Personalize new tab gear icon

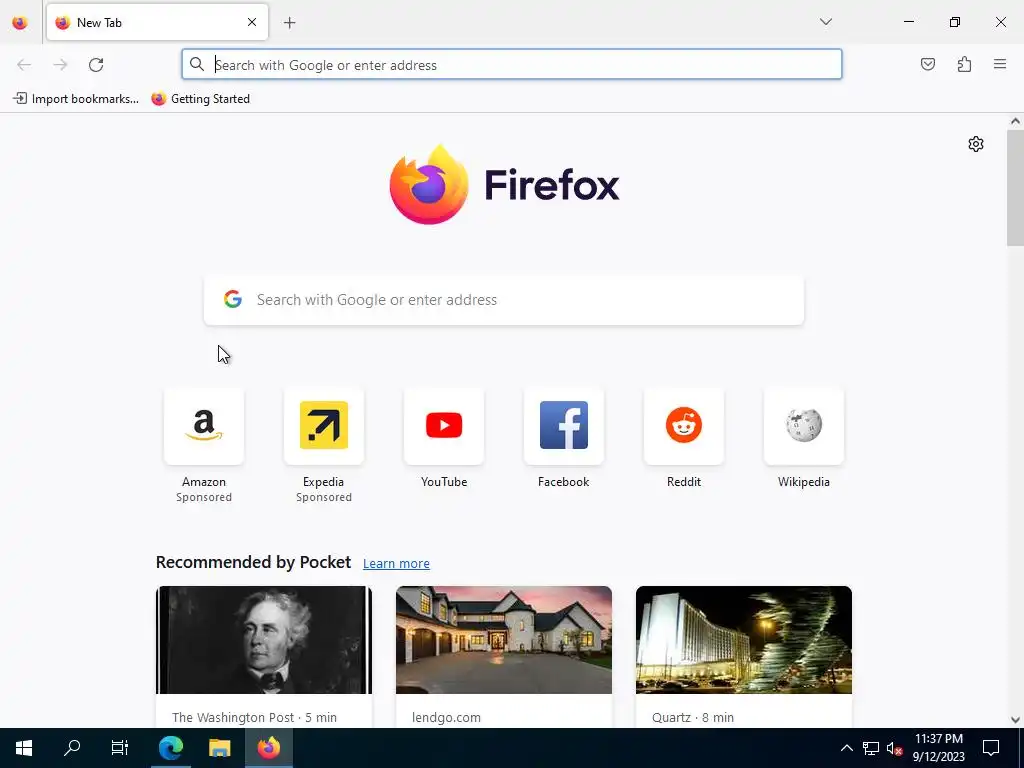[976, 144]
